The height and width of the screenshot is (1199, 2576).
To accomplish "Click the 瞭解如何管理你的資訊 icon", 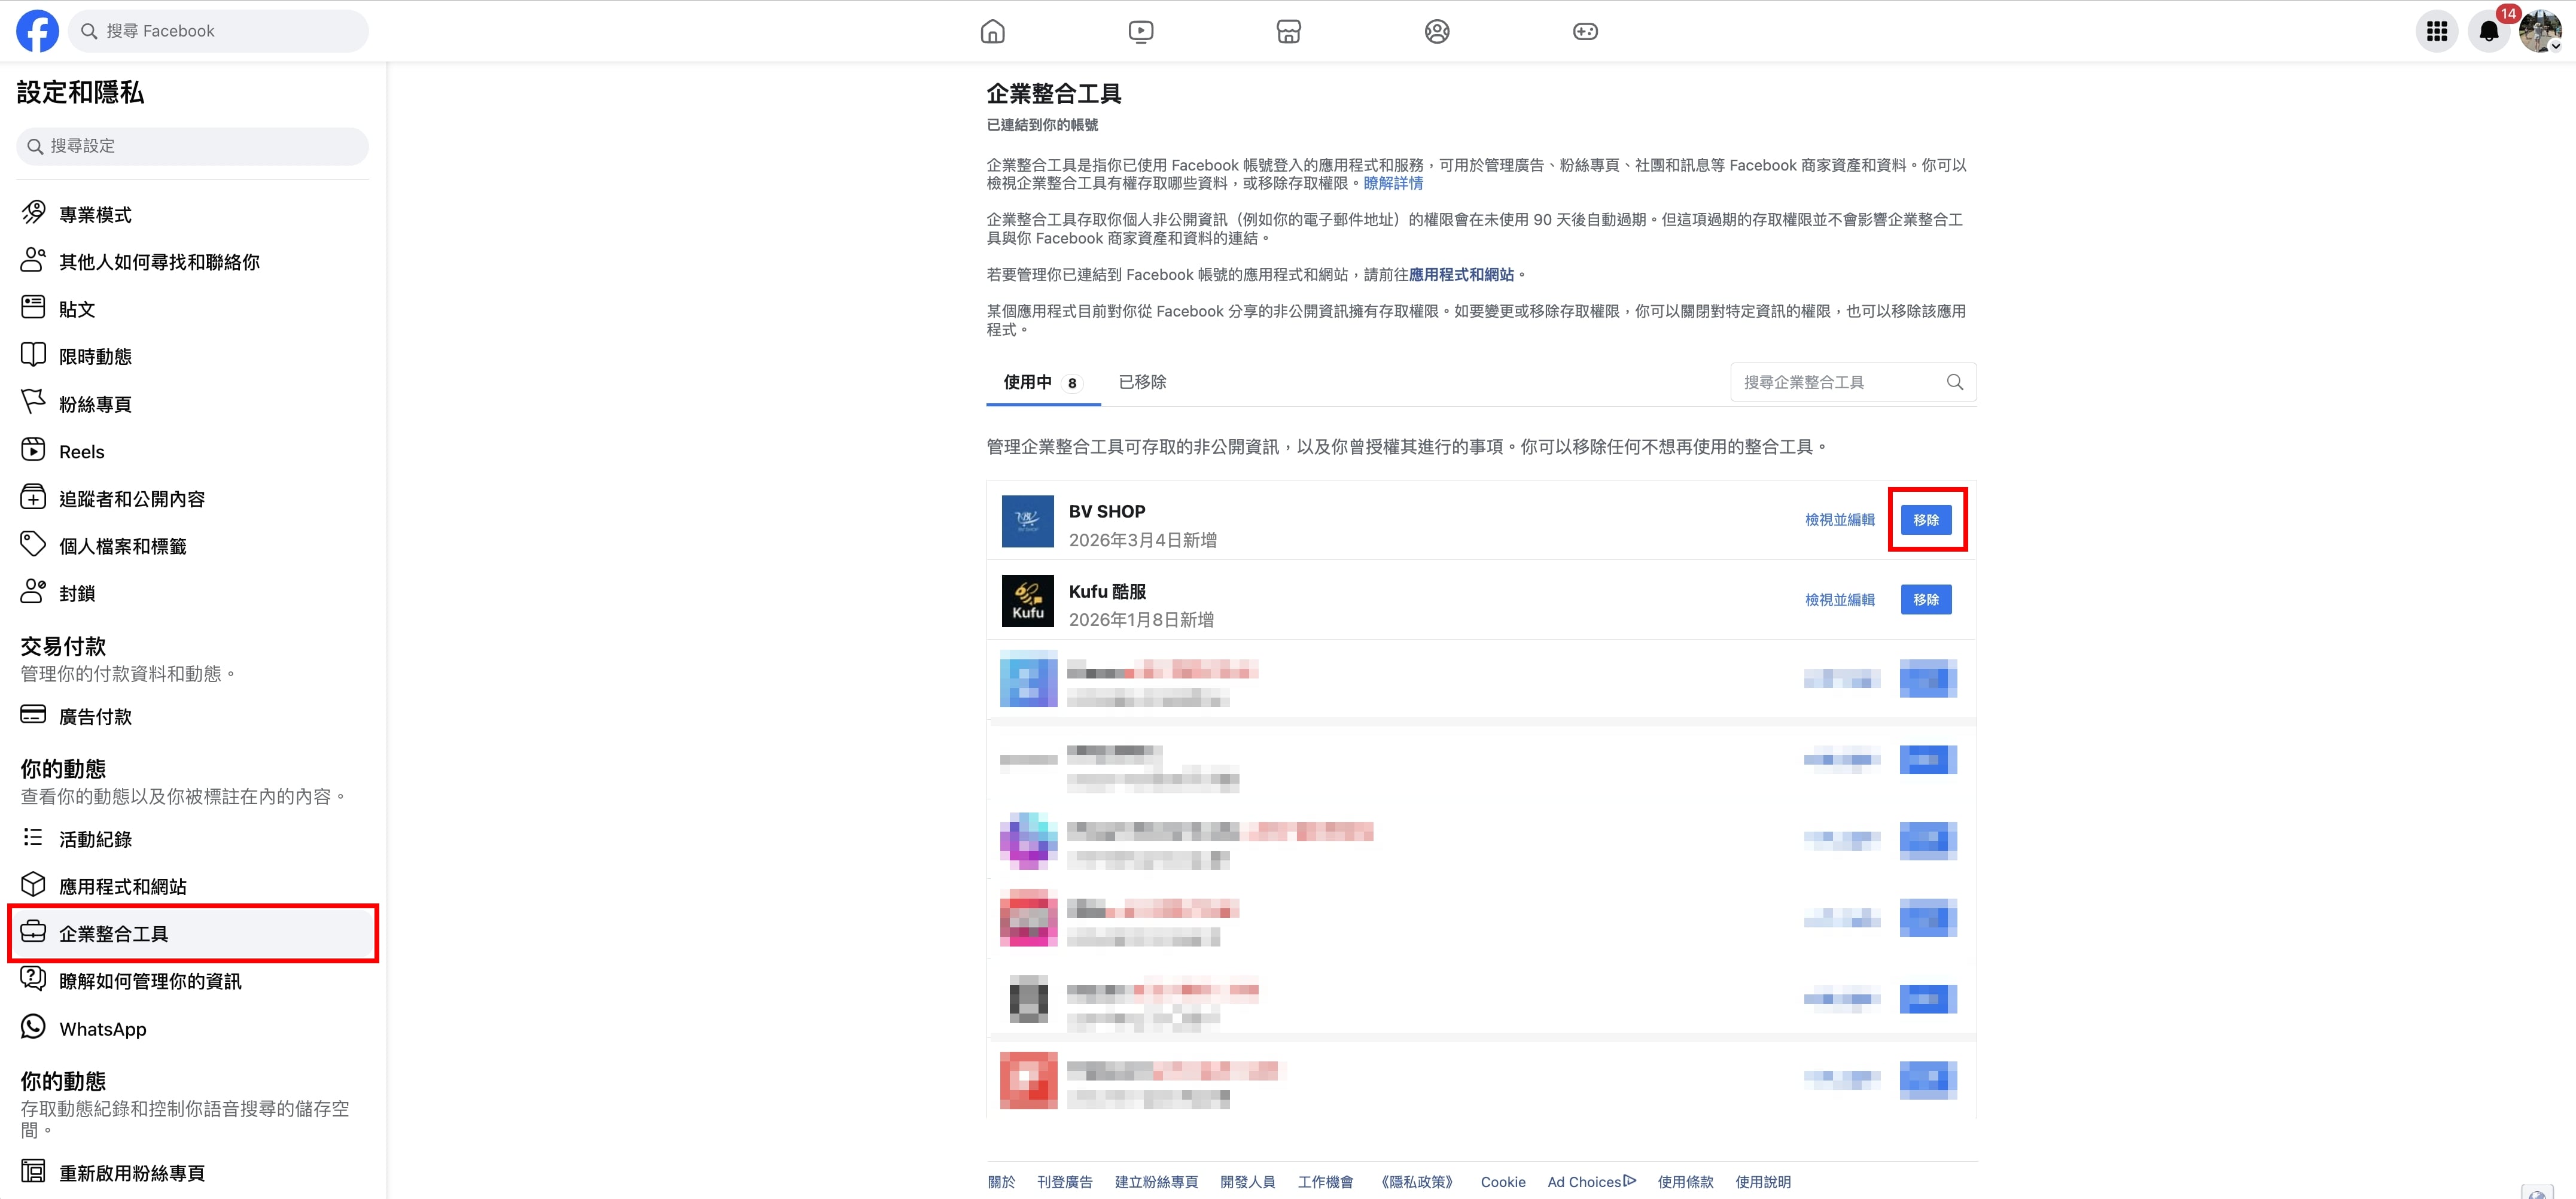I will [33, 978].
